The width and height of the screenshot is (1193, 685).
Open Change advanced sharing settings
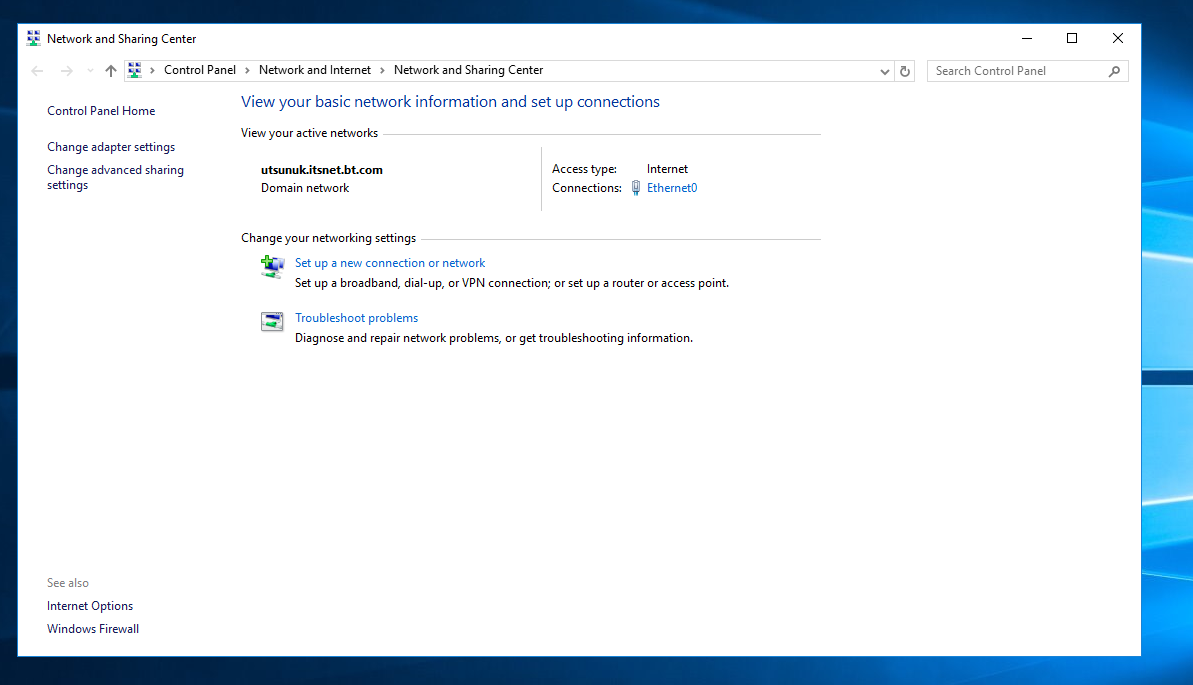[x=116, y=177]
